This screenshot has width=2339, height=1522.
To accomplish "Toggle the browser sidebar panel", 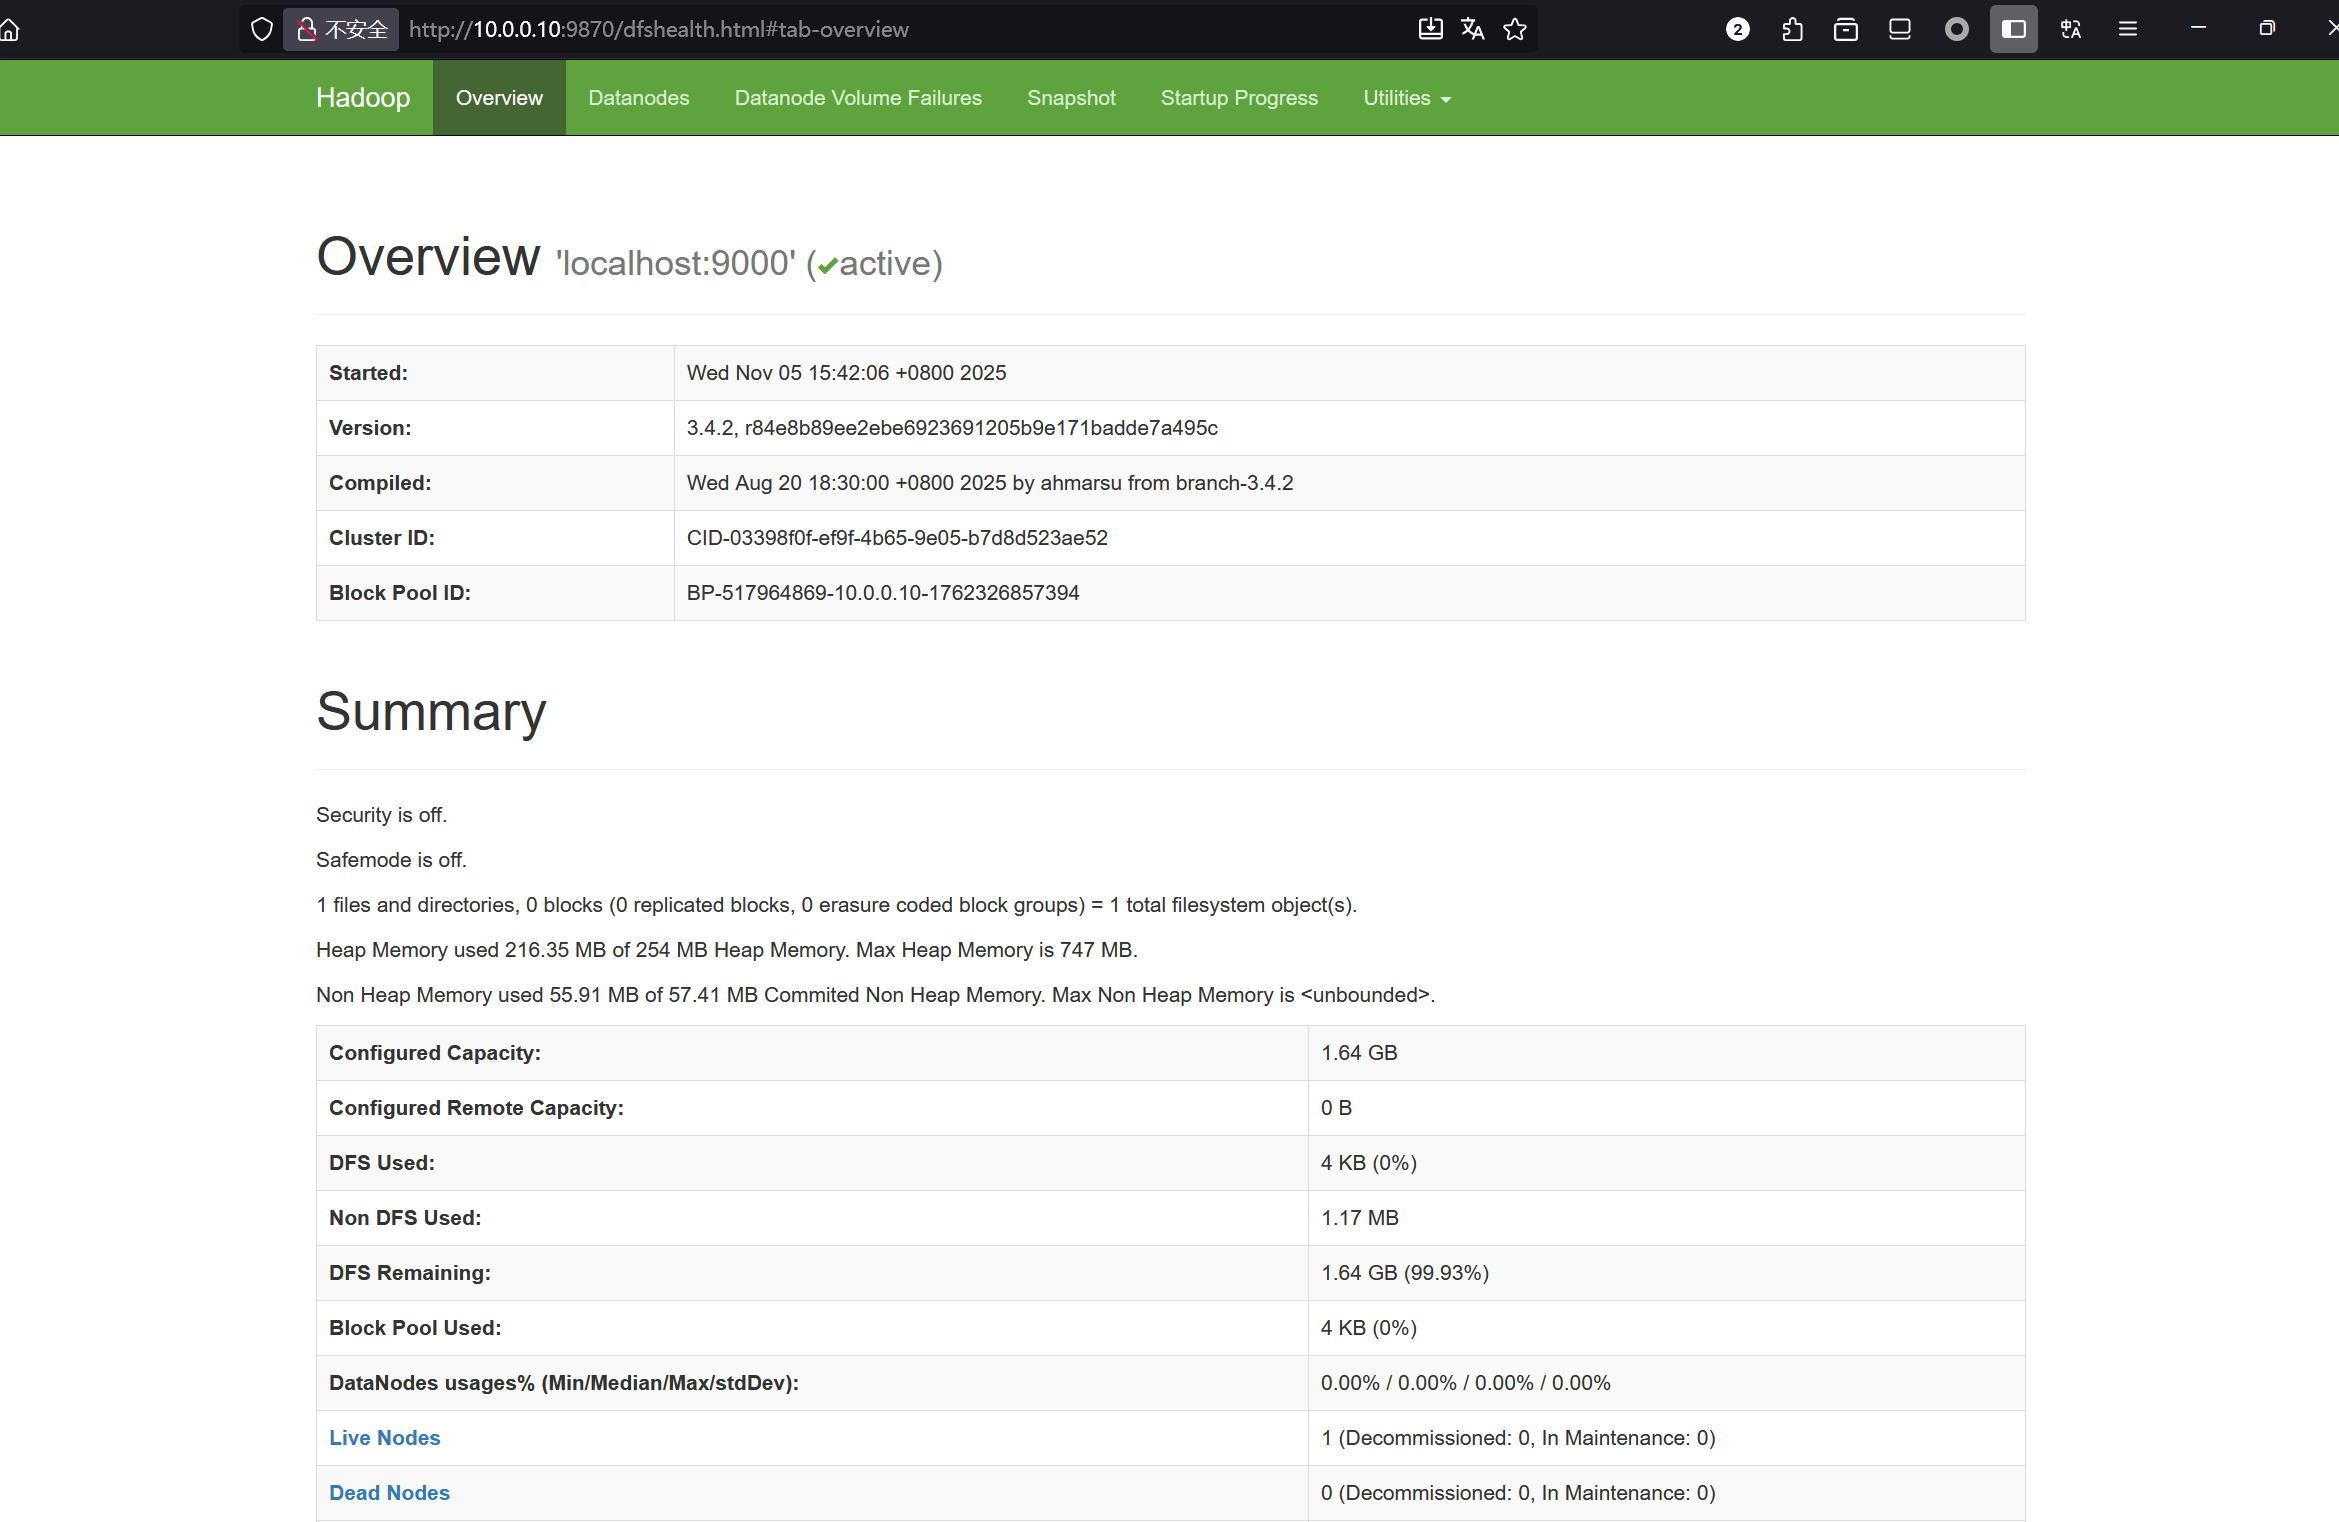I will pyautogui.click(x=2013, y=29).
